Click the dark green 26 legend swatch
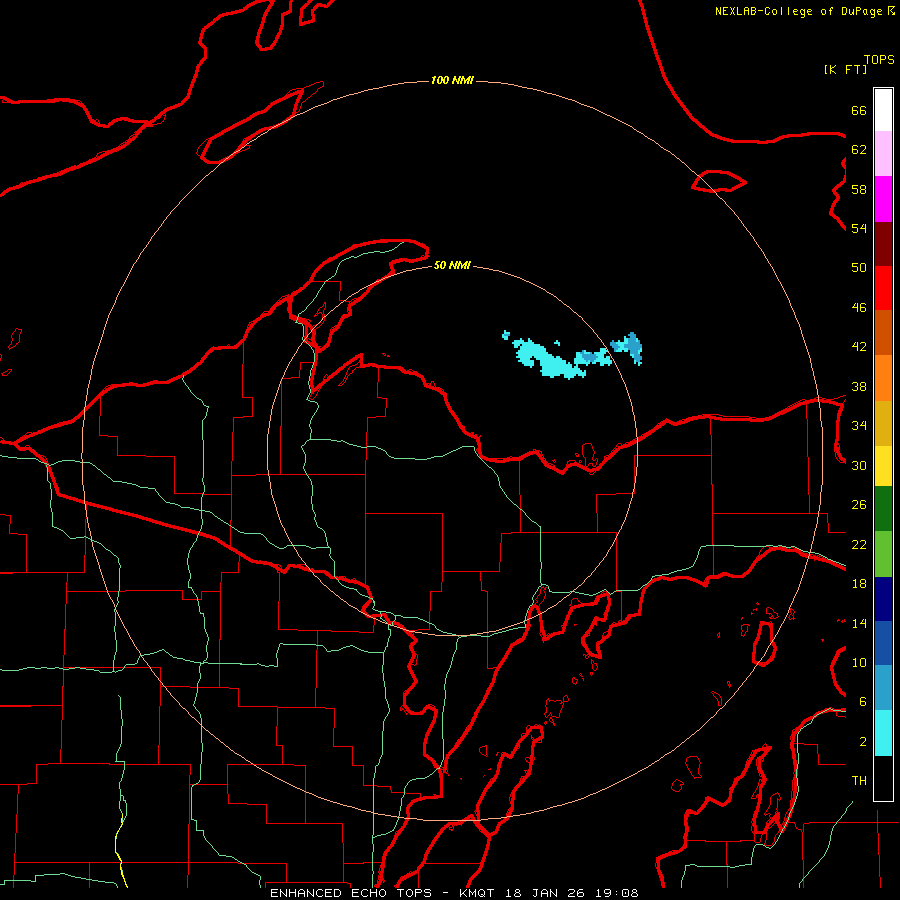 click(x=883, y=509)
